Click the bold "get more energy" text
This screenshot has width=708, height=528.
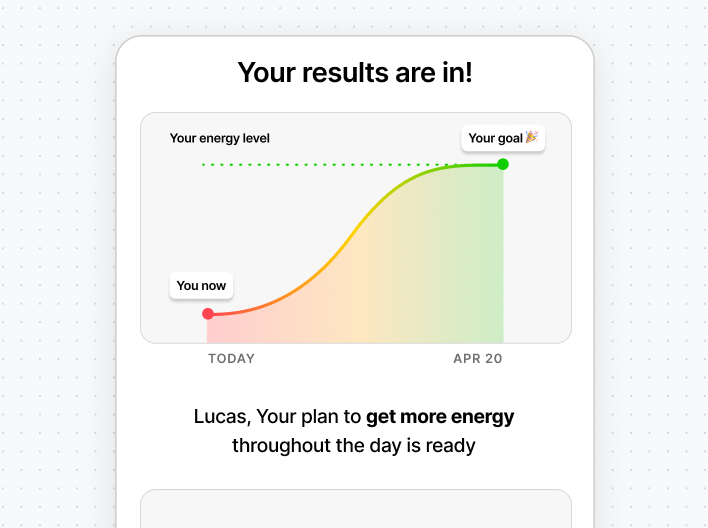click(x=440, y=416)
